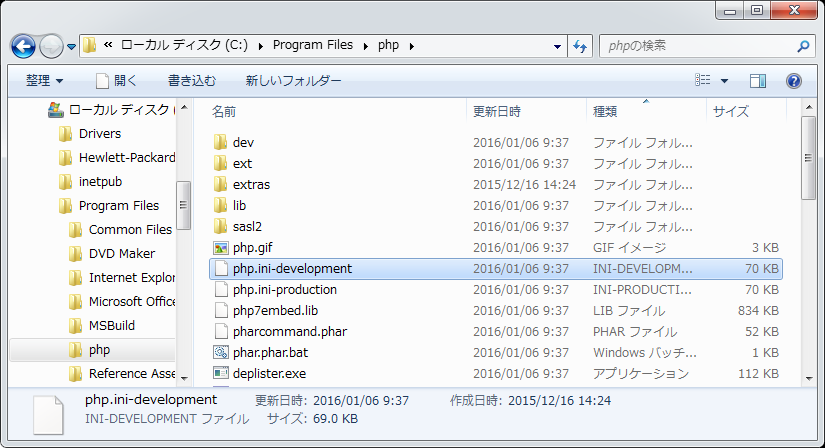Click the refresh icon beside address bar

pyautogui.click(x=580, y=46)
